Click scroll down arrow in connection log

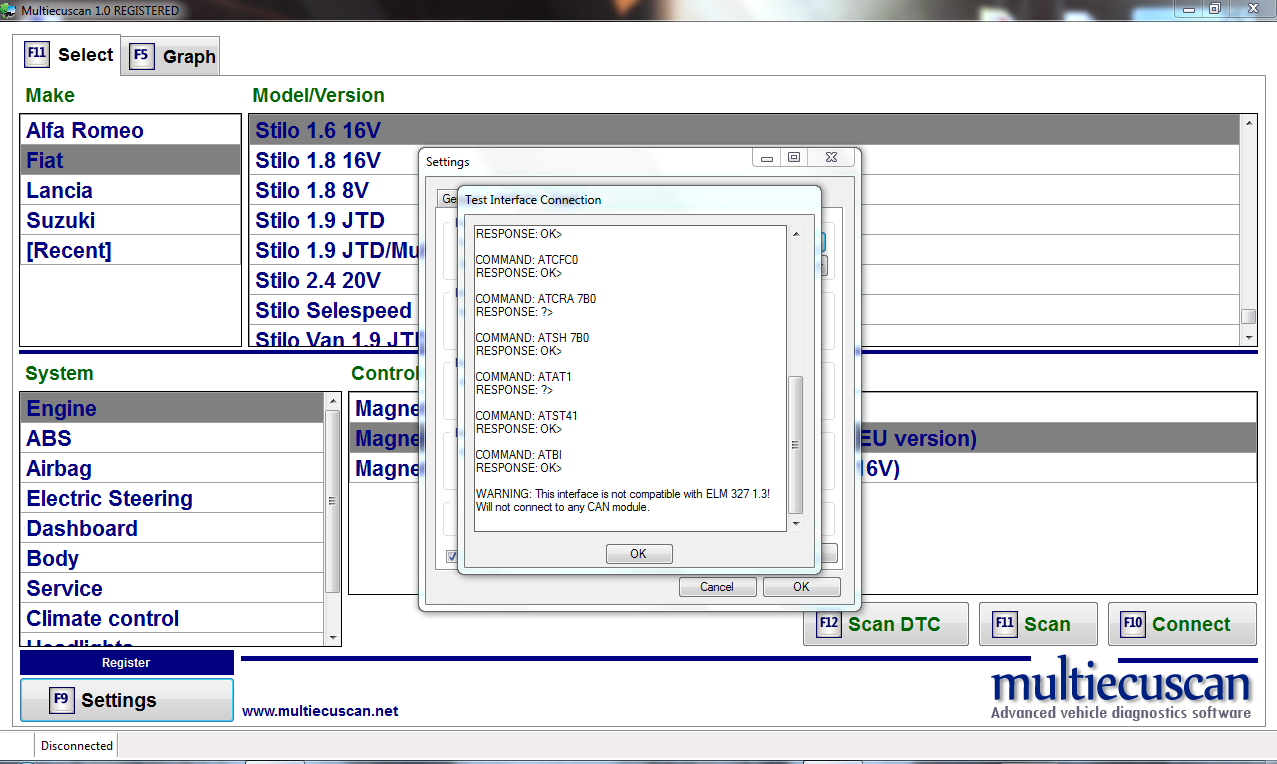coord(796,523)
